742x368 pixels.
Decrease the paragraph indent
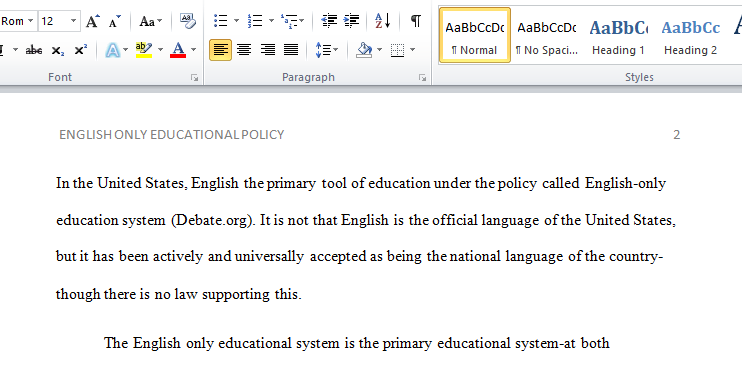click(329, 21)
